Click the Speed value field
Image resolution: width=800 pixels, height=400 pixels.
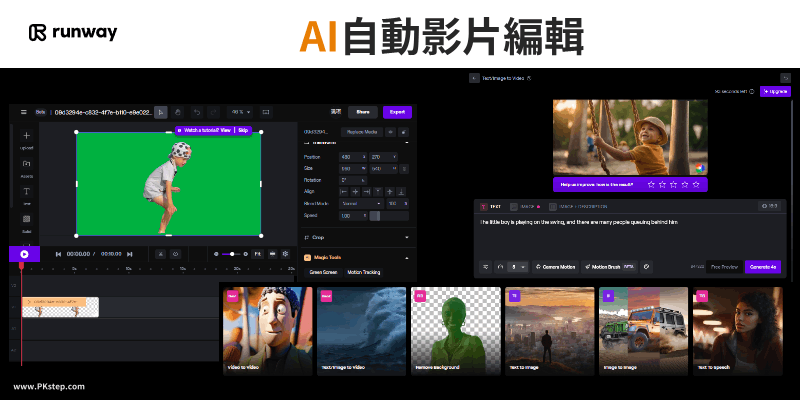pyautogui.click(x=353, y=216)
